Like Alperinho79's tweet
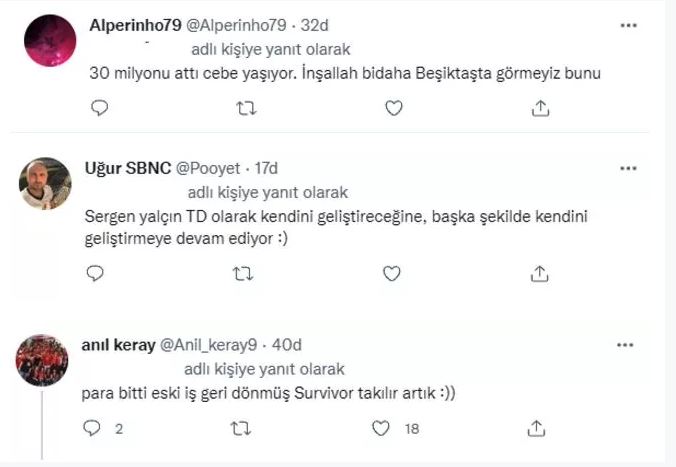 pyautogui.click(x=394, y=108)
